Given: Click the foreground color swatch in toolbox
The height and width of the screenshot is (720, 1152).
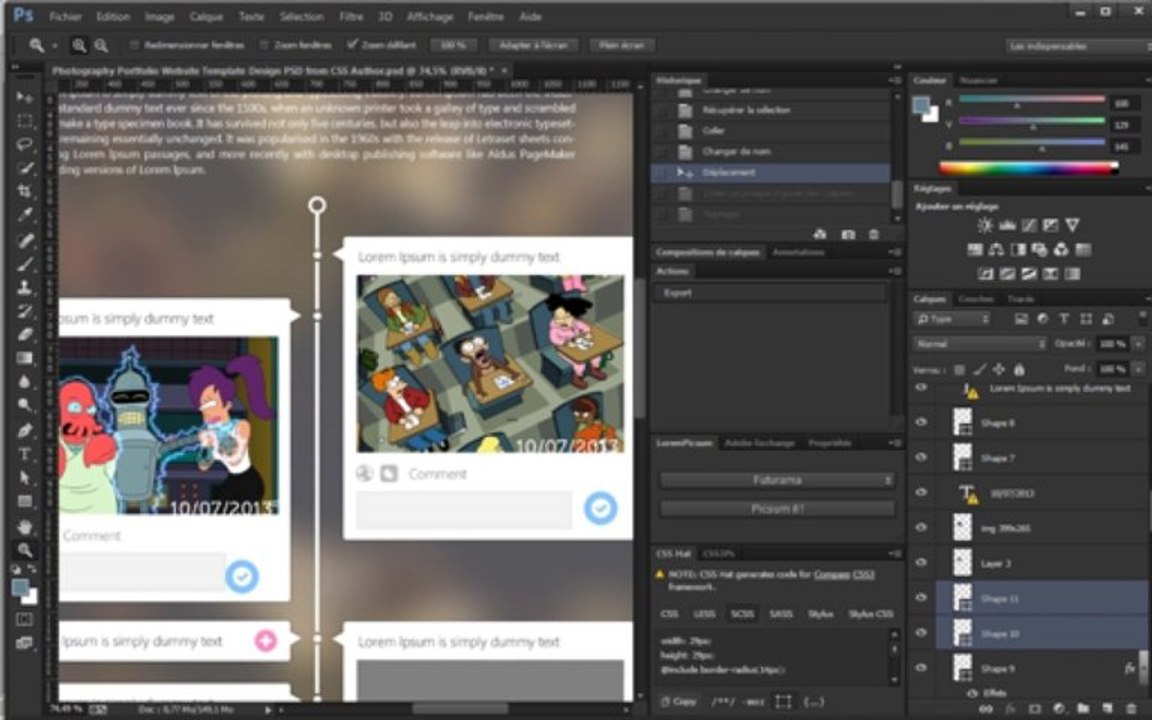Looking at the screenshot, I should (21, 588).
